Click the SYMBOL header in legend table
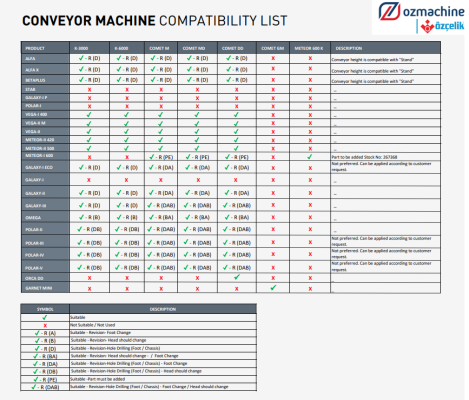 [x=45, y=309]
